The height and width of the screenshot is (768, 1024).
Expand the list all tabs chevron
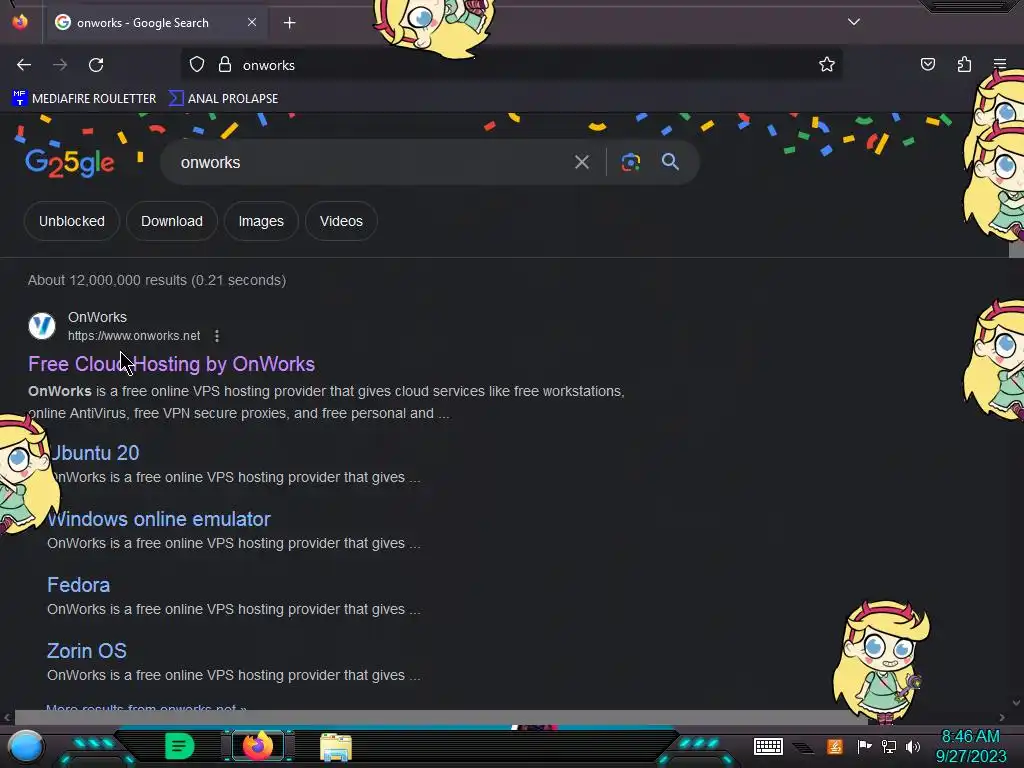(x=854, y=22)
